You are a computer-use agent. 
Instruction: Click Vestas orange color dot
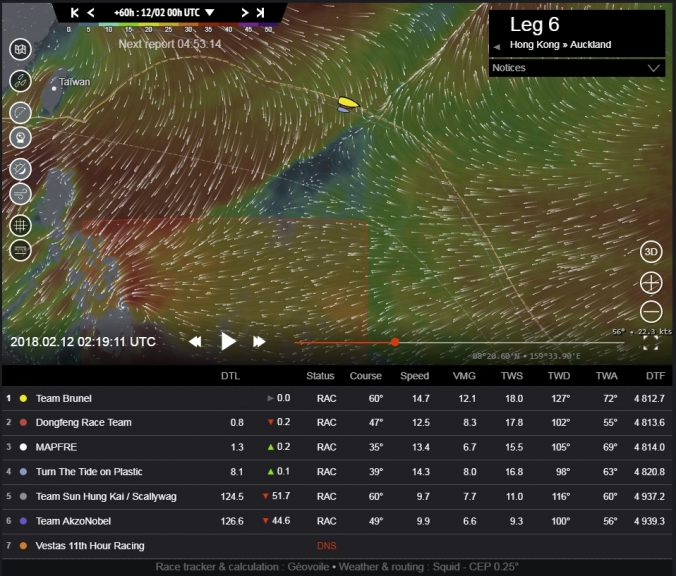tap(23, 546)
